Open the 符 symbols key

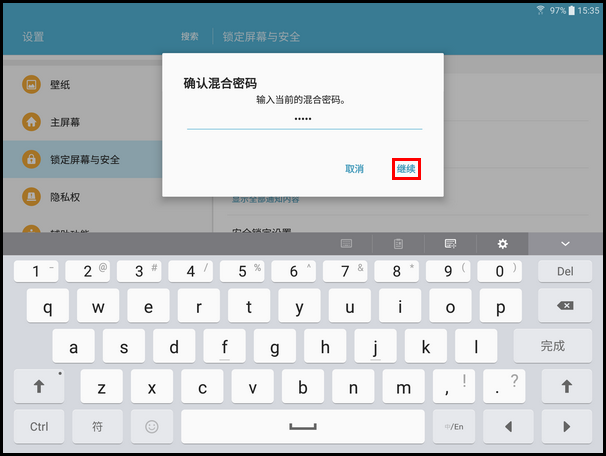click(97, 427)
